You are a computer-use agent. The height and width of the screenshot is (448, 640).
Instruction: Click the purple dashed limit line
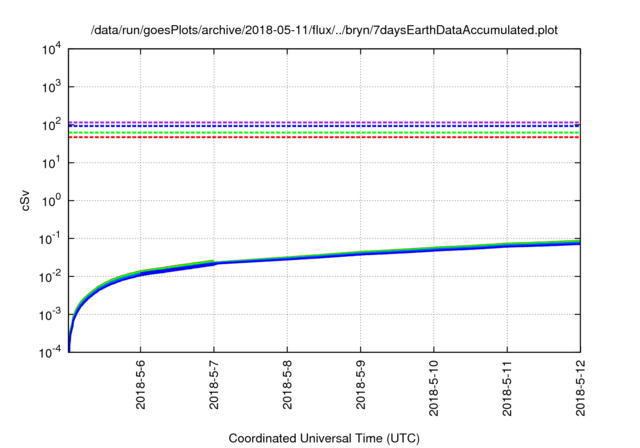pyautogui.click(x=324, y=122)
